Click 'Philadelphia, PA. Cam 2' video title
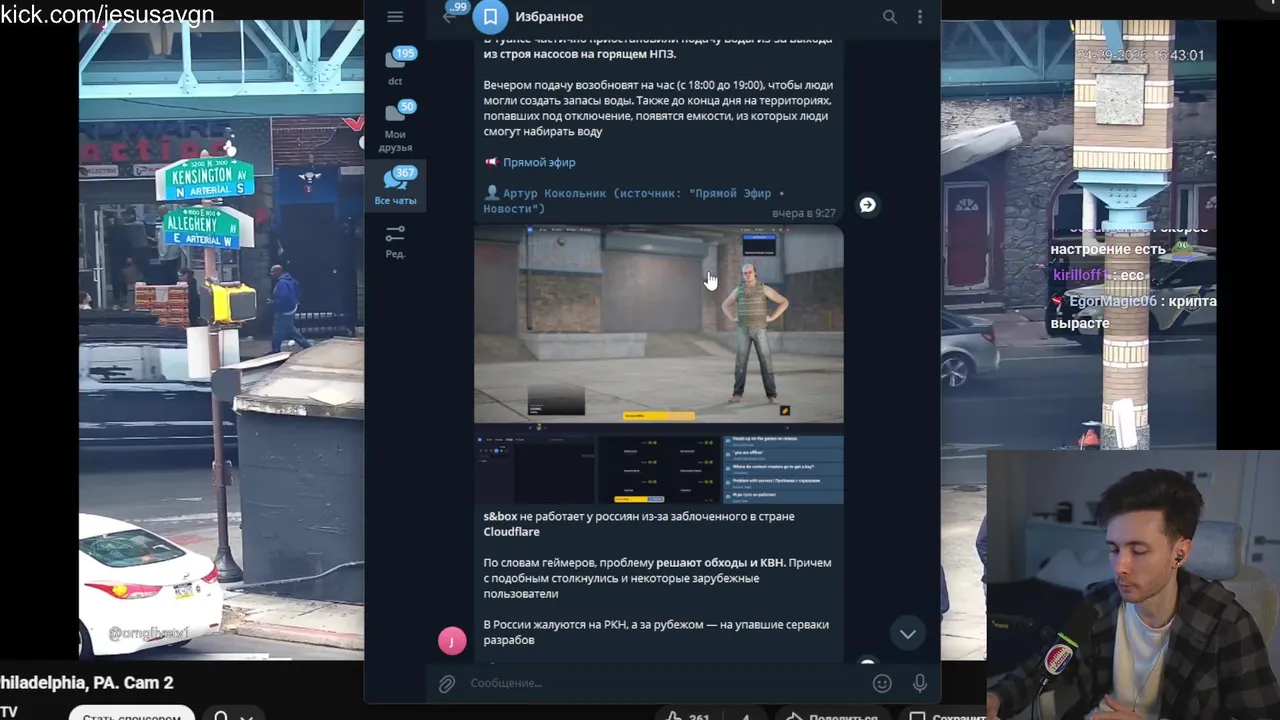This screenshot has width=1280, height=720. 87,683
